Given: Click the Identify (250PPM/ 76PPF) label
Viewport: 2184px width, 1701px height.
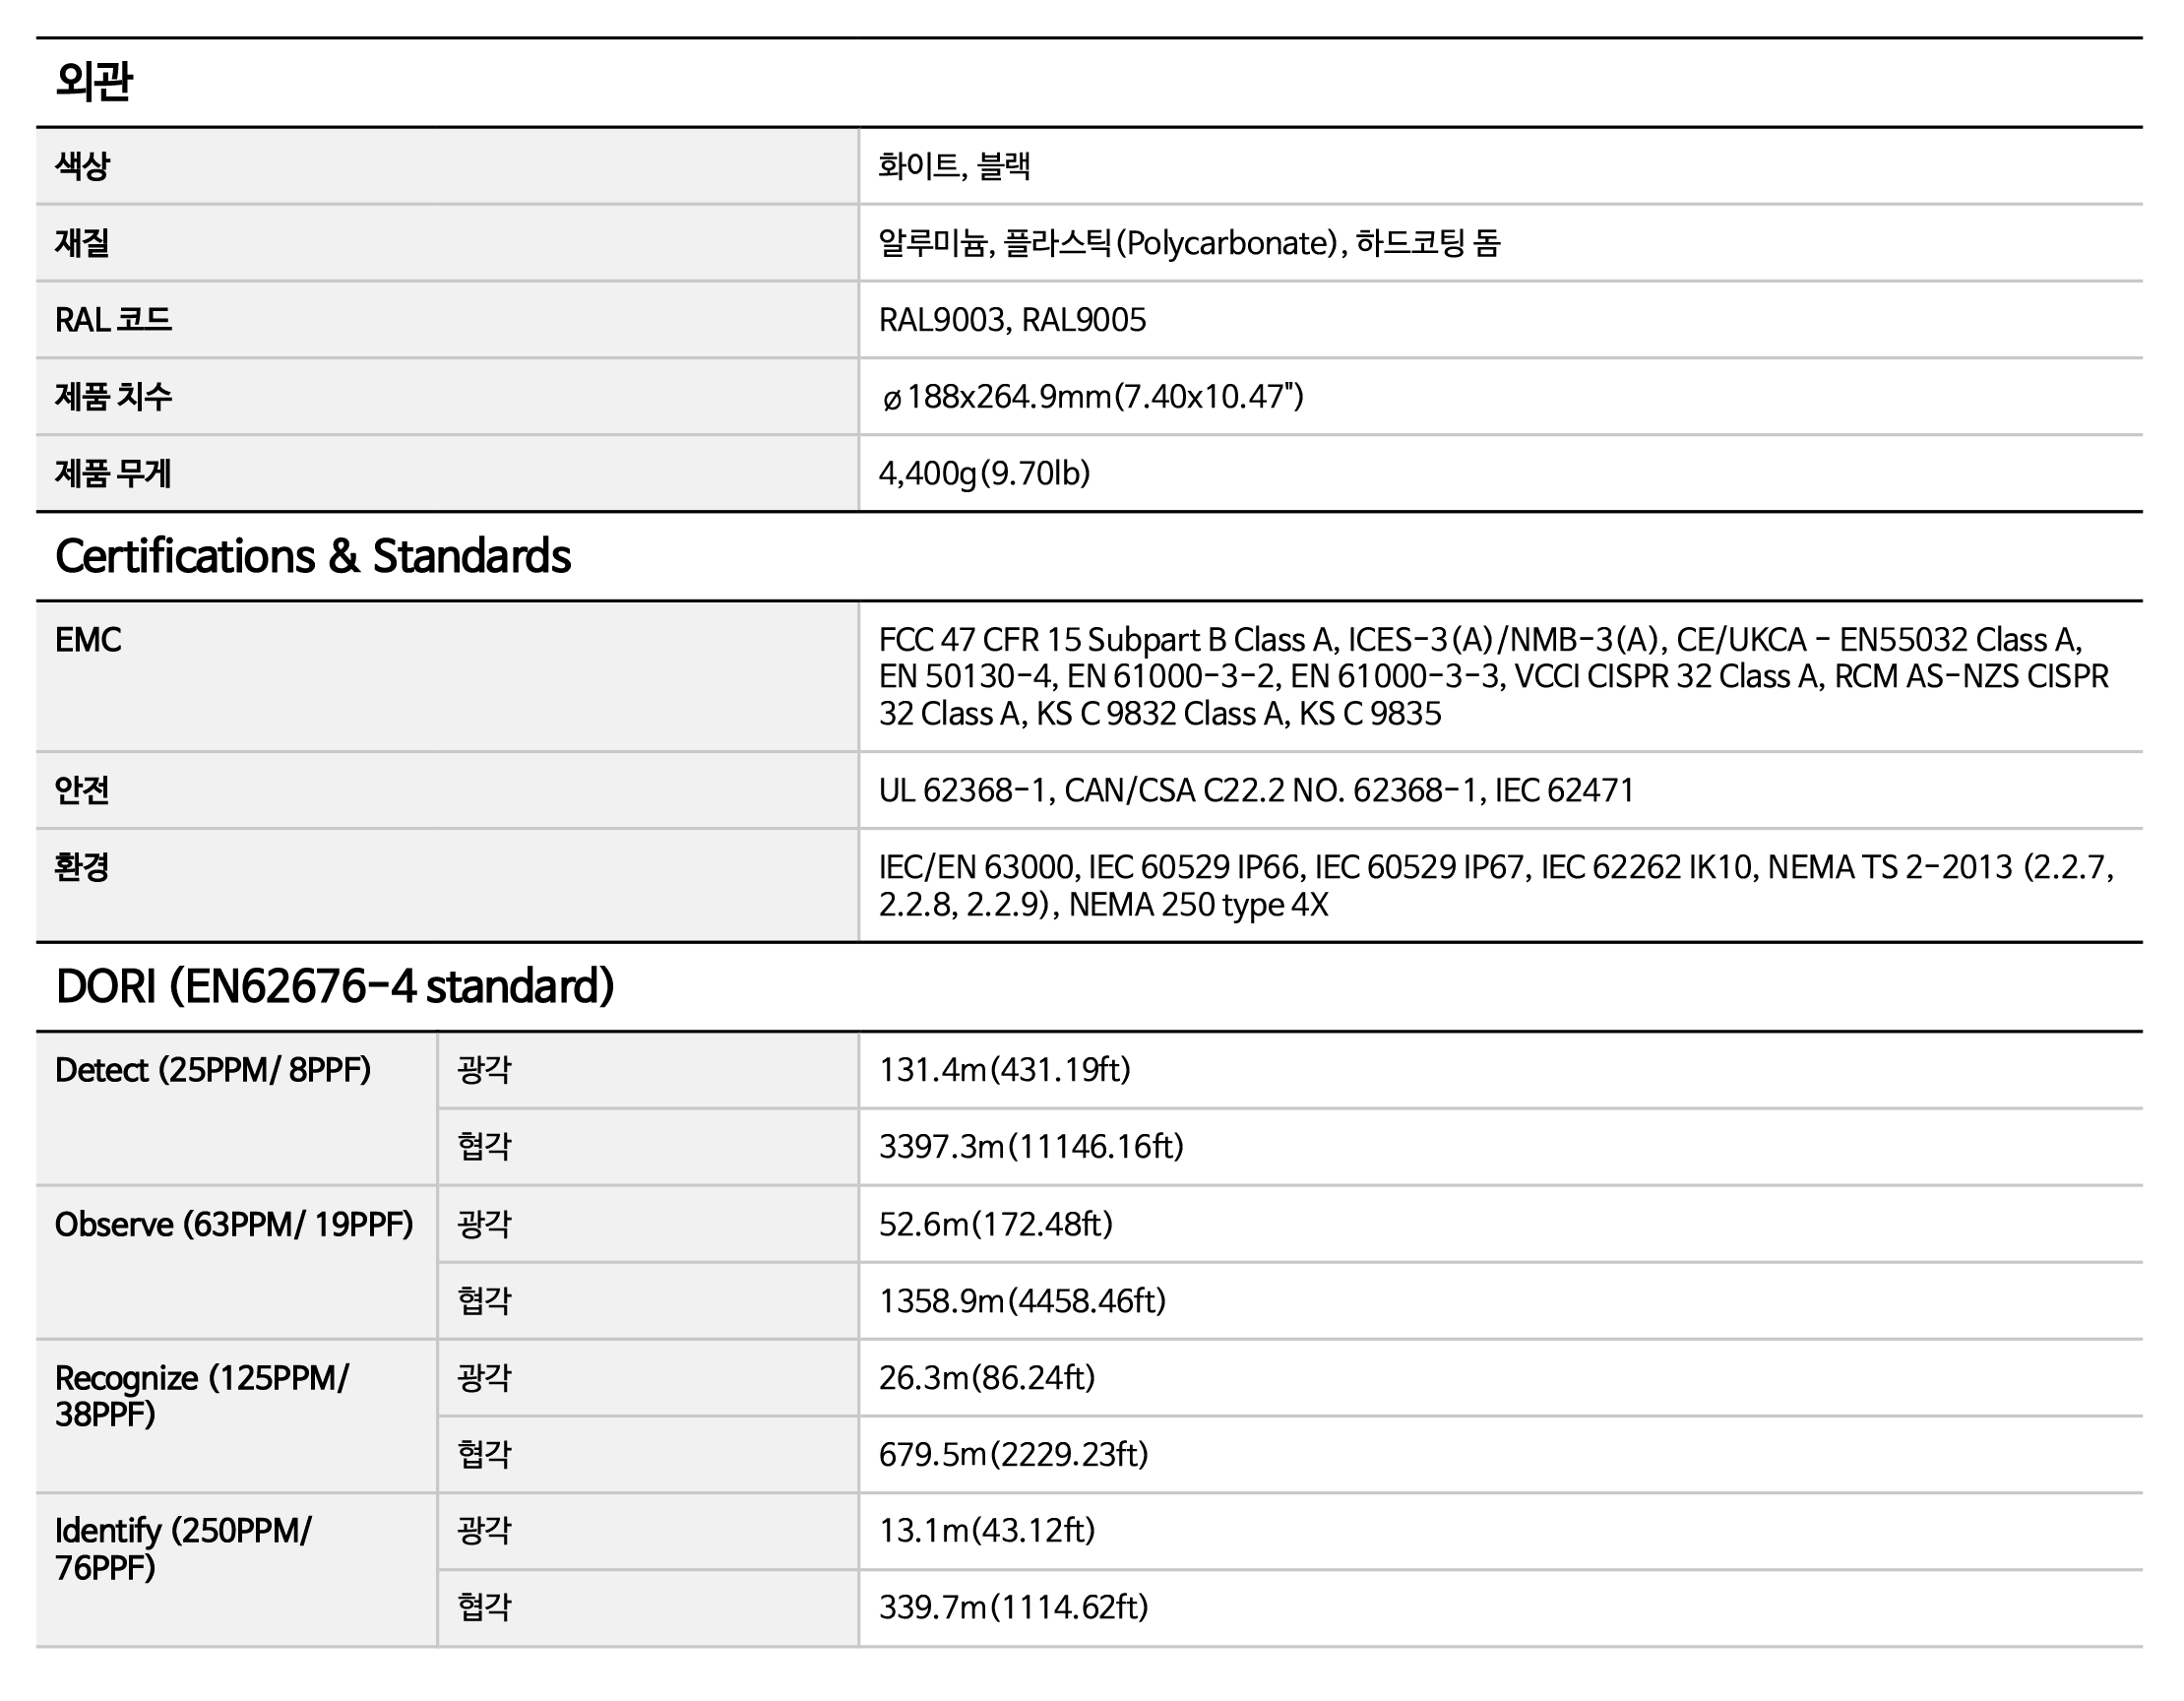Looking at the screenshot, I should click(183, 1549).
